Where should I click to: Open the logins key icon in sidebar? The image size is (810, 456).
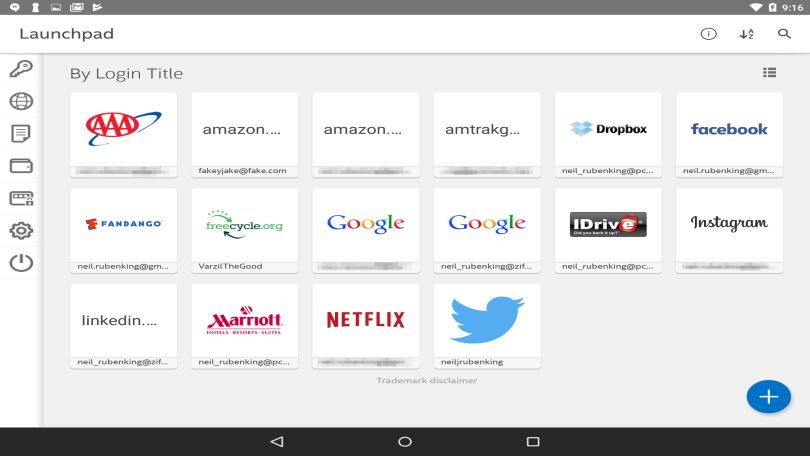(x=21, y=69)
